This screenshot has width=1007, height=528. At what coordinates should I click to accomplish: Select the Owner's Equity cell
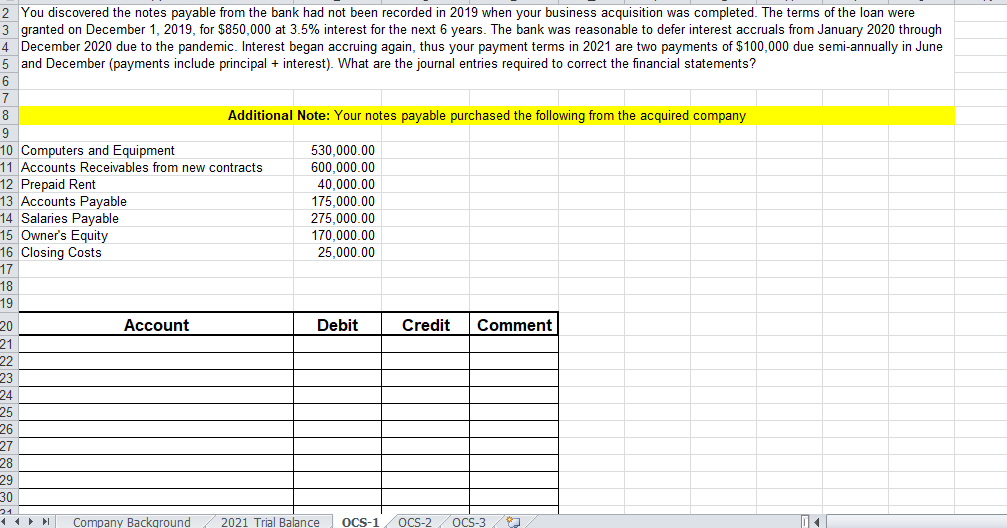(156, 235)
